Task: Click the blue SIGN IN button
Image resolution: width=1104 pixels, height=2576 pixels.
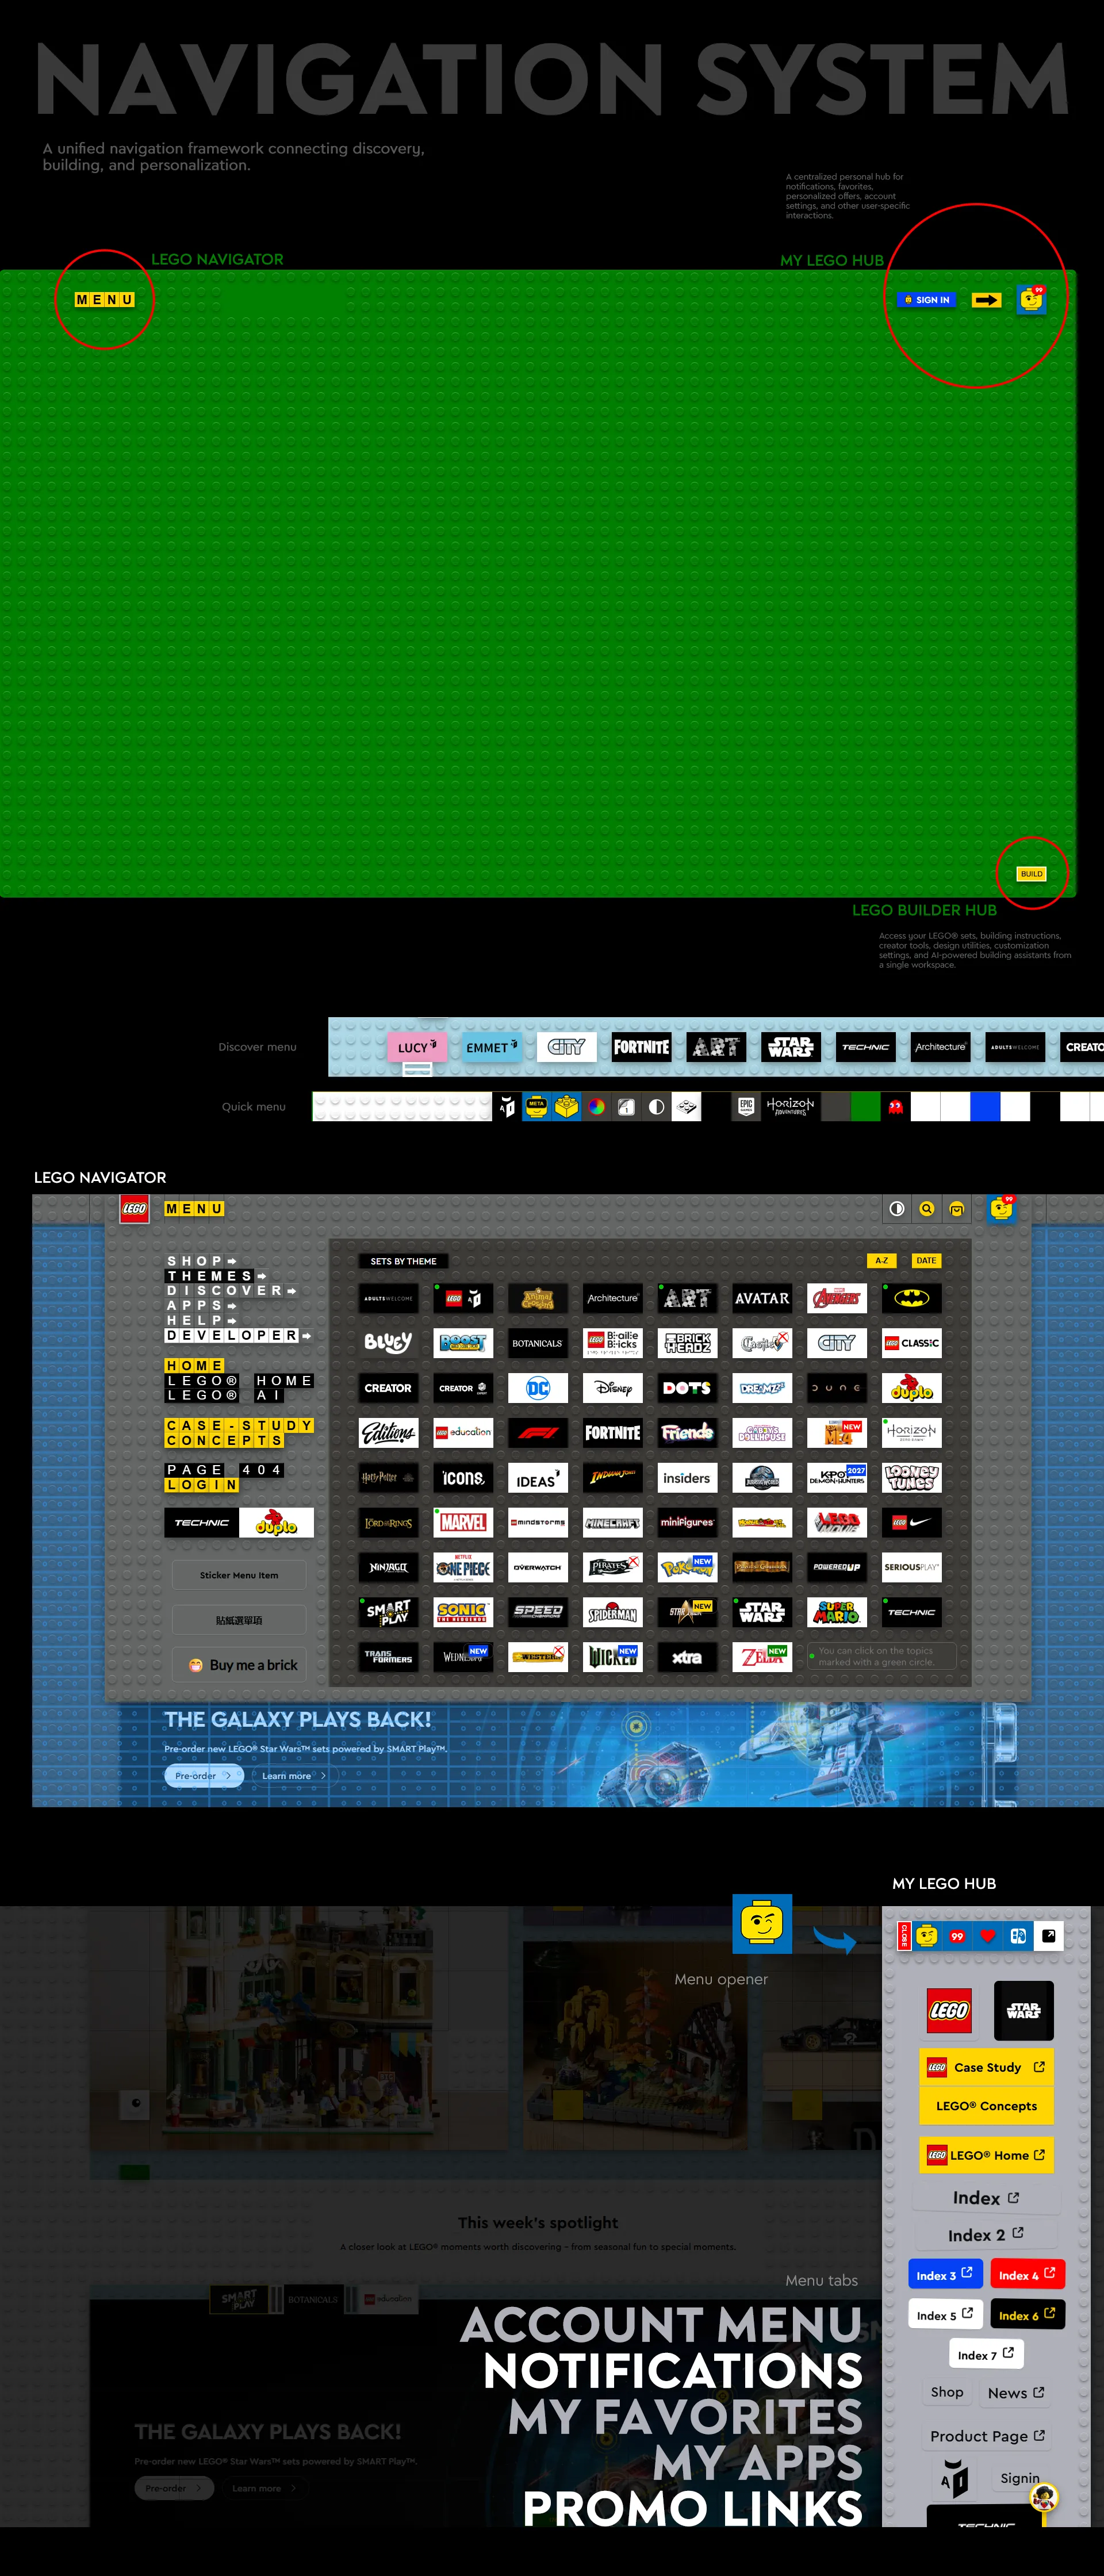Action: pyautogui.click(x=928, y=300)
